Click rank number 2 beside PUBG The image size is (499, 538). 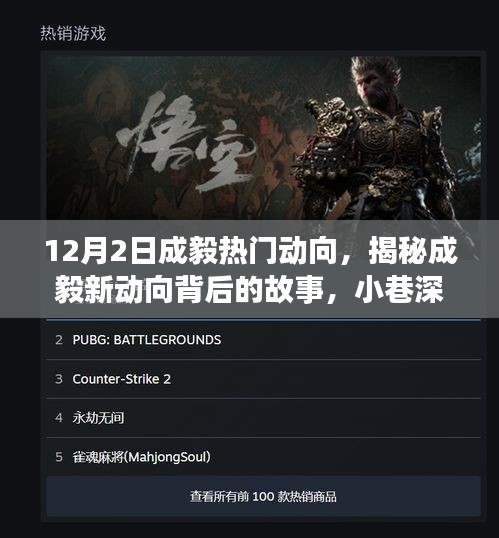[x=59, y=340]
